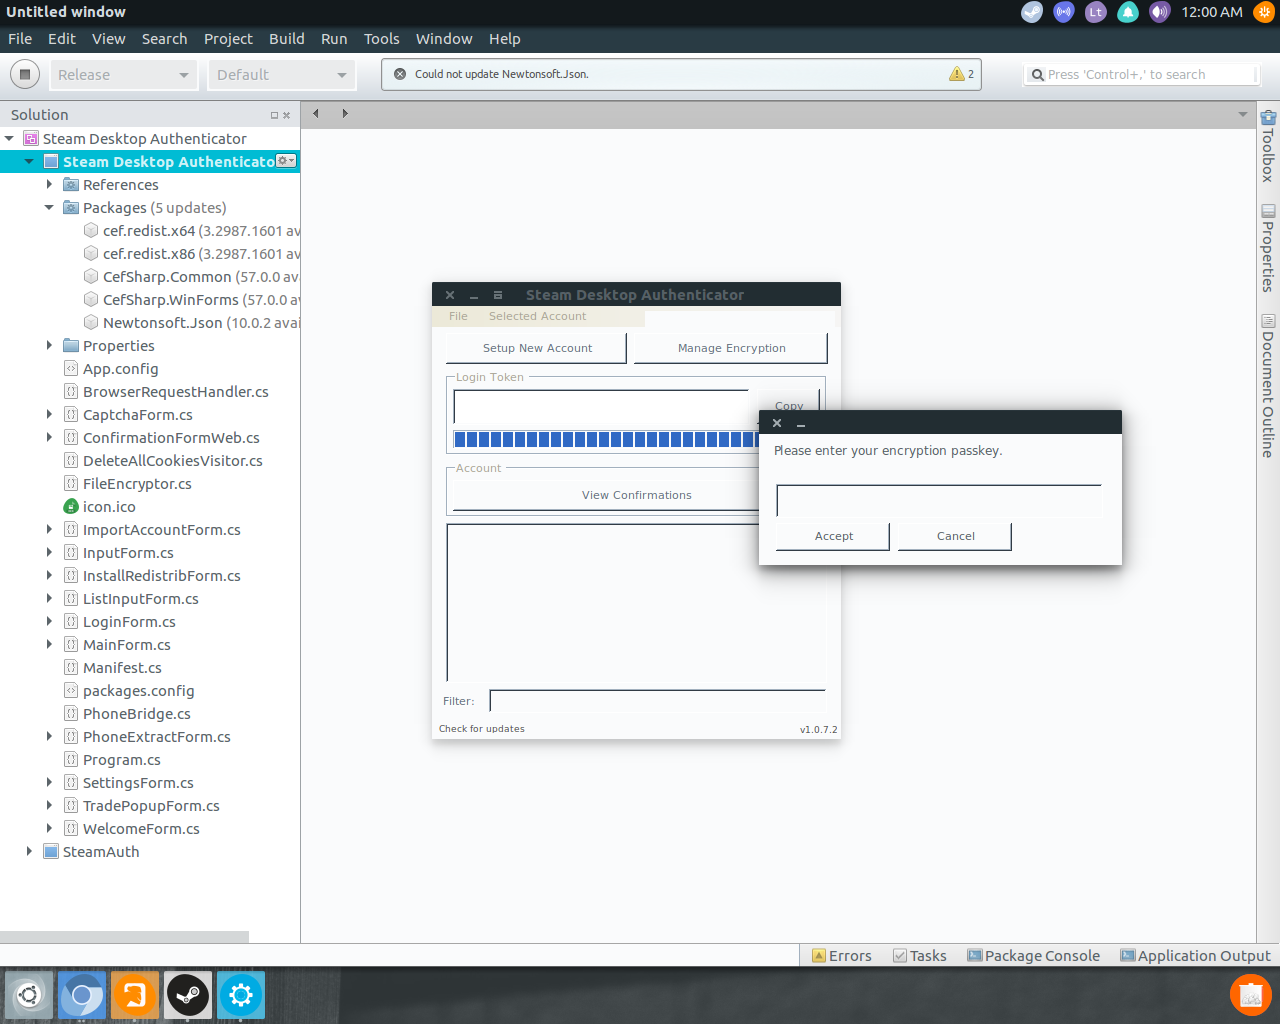Toggle the warnings indicator showing 2
Screen dimensions: 1280x1024
[x=960, y=73]
